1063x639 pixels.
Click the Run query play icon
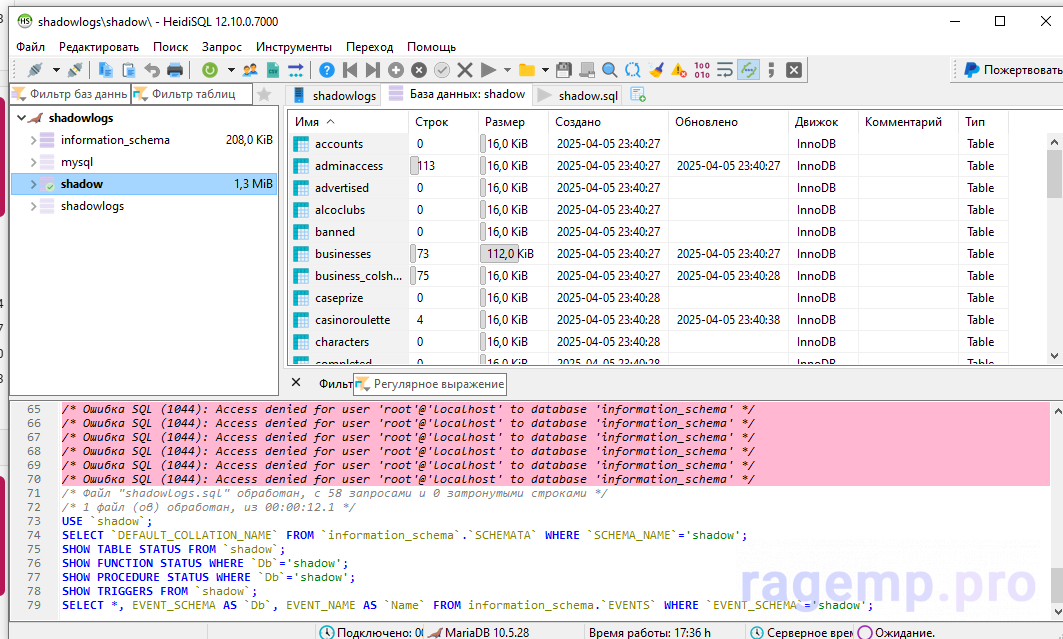[x=488, y=70]
